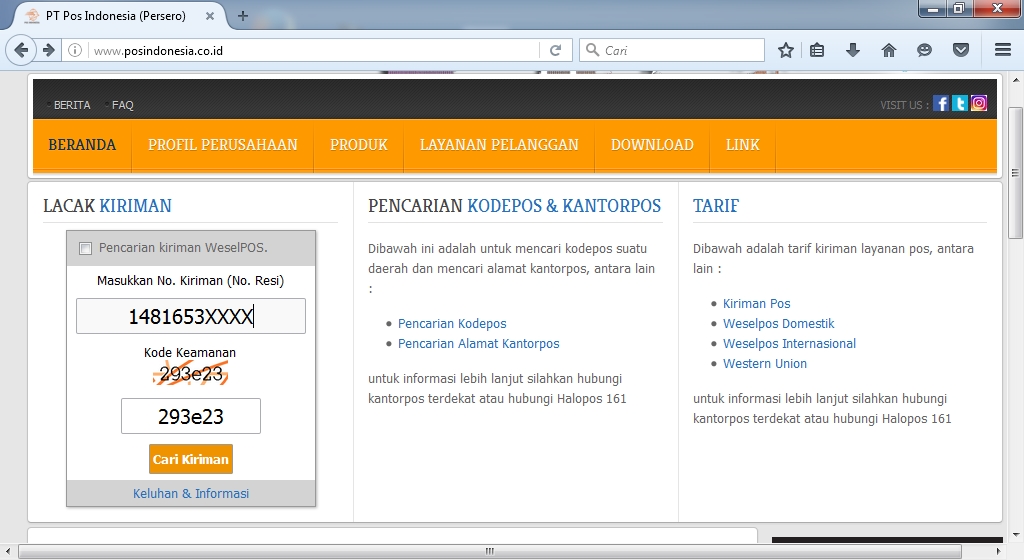Reload the page with the refresh icon

click(556, 50)
